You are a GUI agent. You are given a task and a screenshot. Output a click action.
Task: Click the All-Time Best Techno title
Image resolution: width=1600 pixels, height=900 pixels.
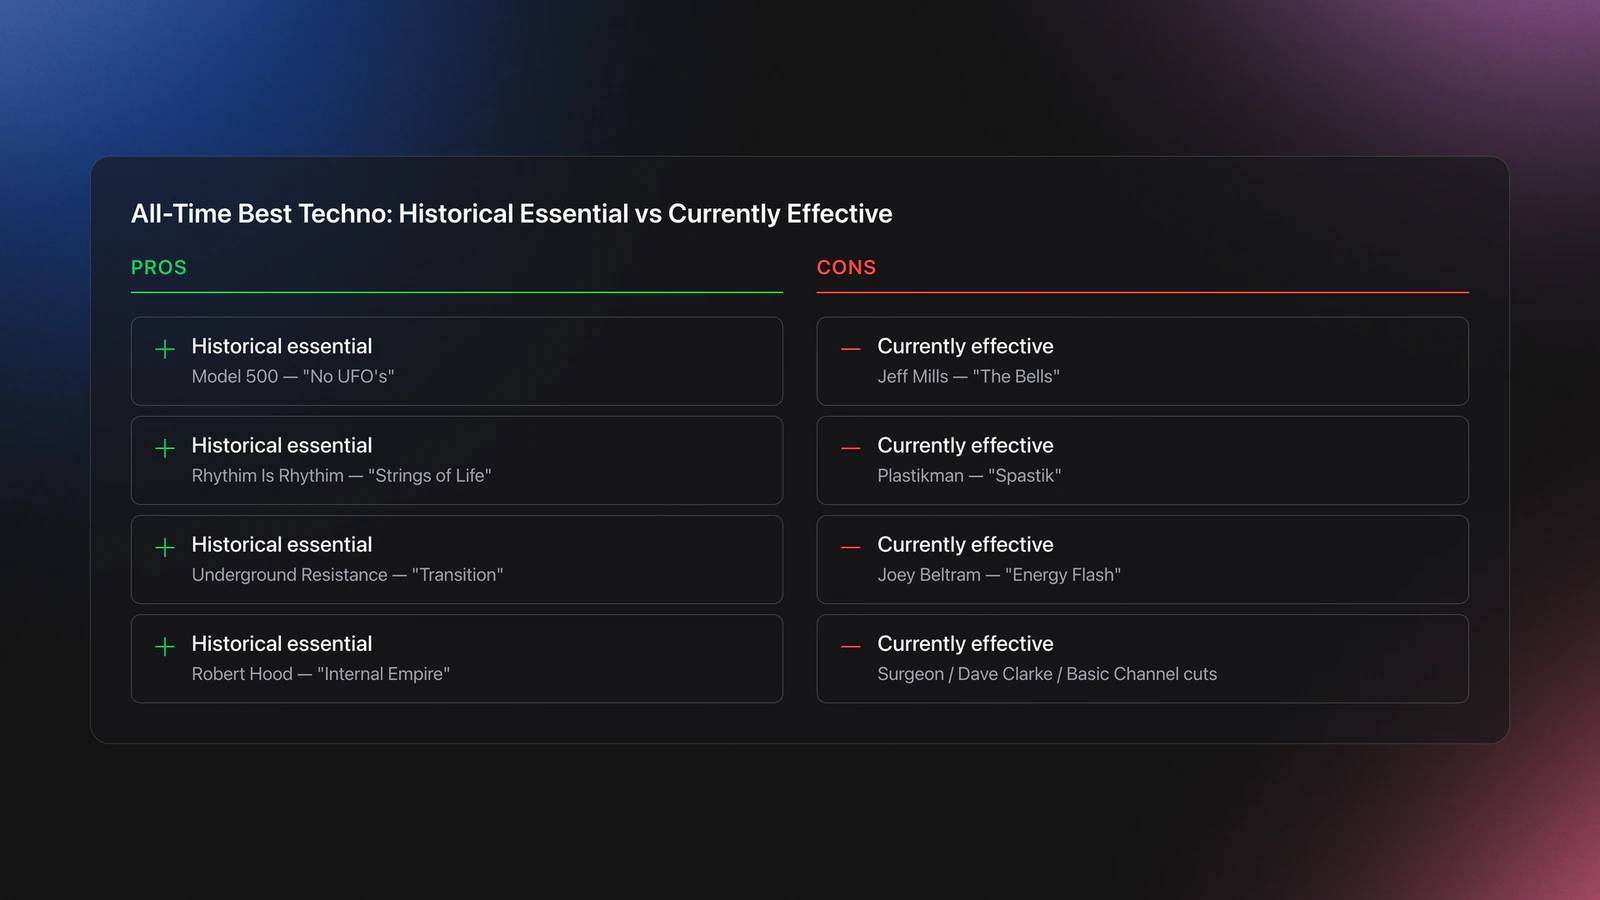coord(512,213)
